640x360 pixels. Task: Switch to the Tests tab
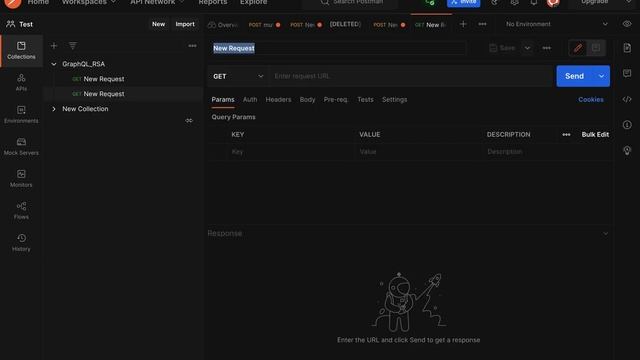[365, 100]
